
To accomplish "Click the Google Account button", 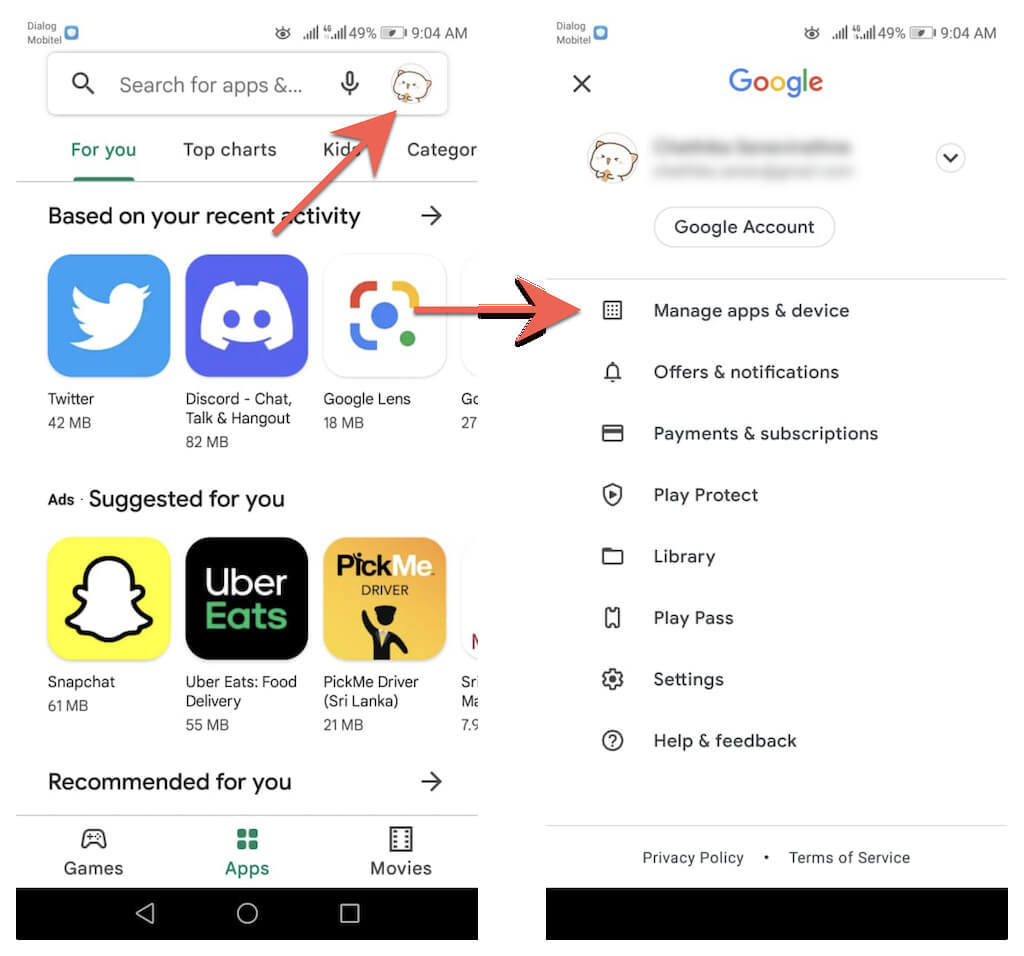I will [x=744, y=227].
